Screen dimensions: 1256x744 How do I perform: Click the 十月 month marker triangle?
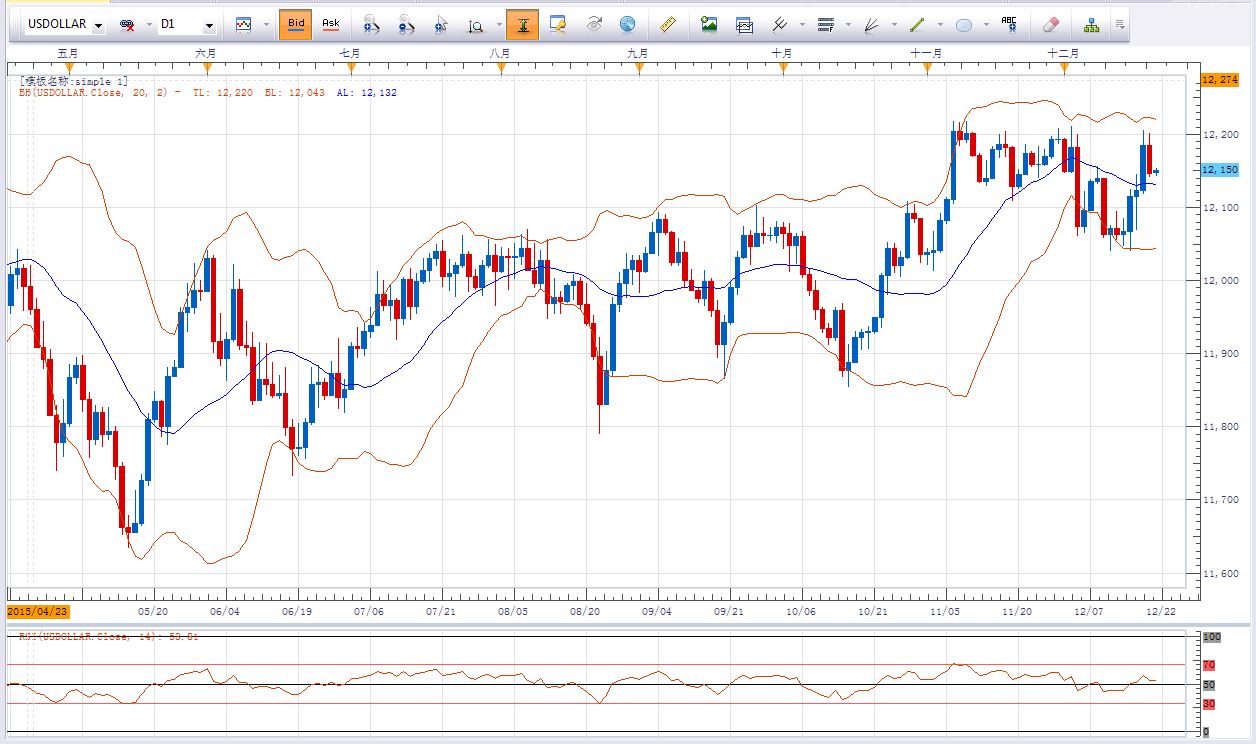point(783,67)
